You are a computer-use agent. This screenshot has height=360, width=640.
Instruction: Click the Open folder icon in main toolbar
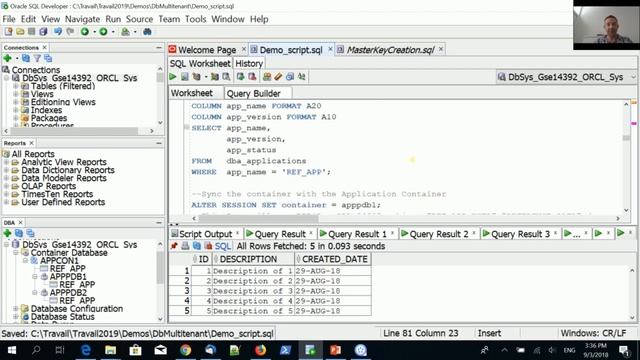pos(20,31)
